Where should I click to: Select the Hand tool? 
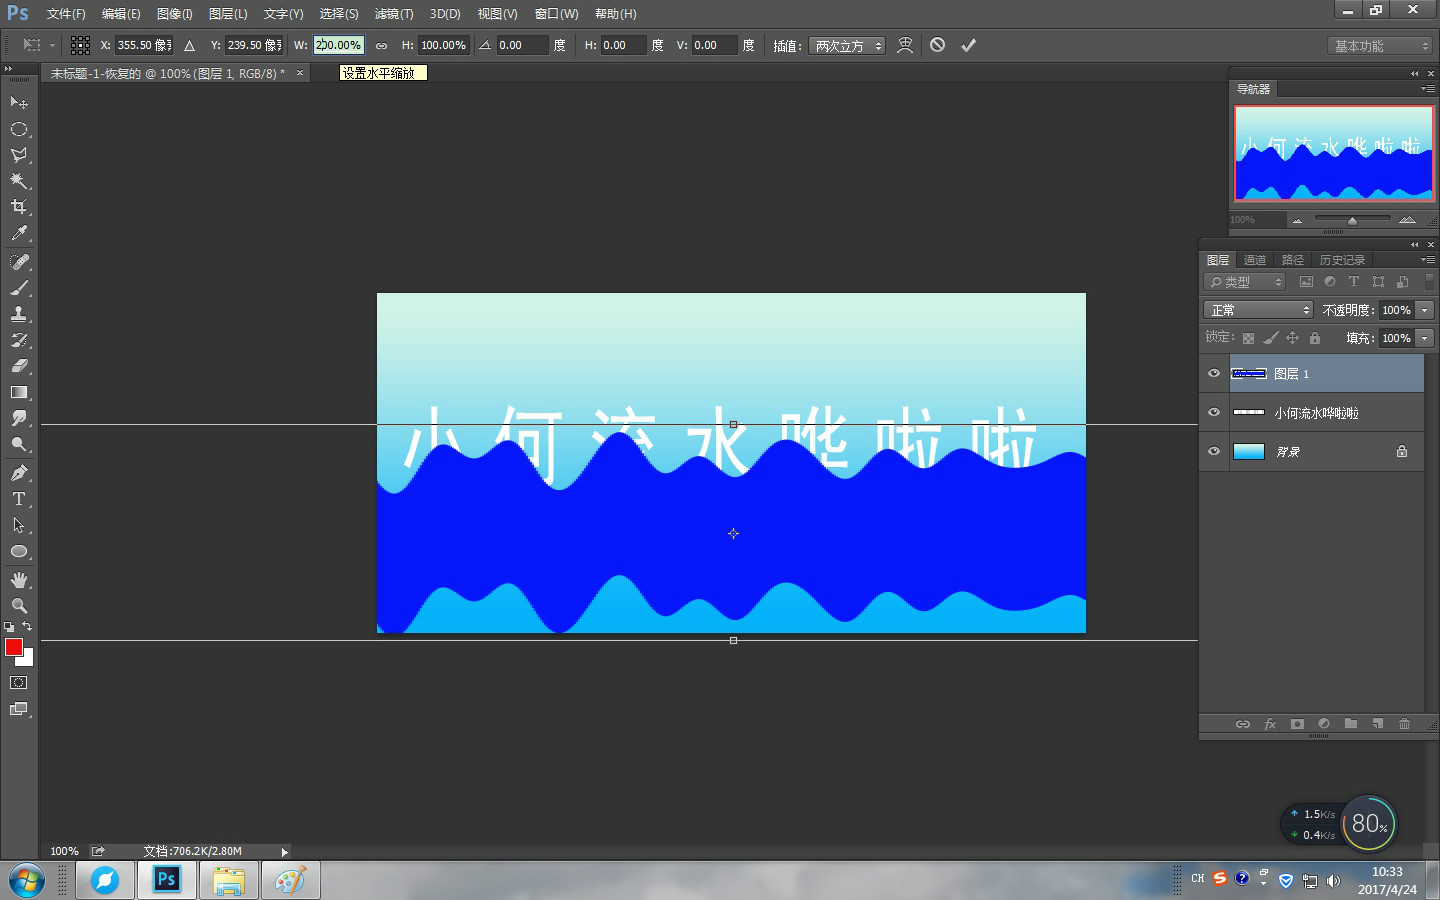[19, 580]
